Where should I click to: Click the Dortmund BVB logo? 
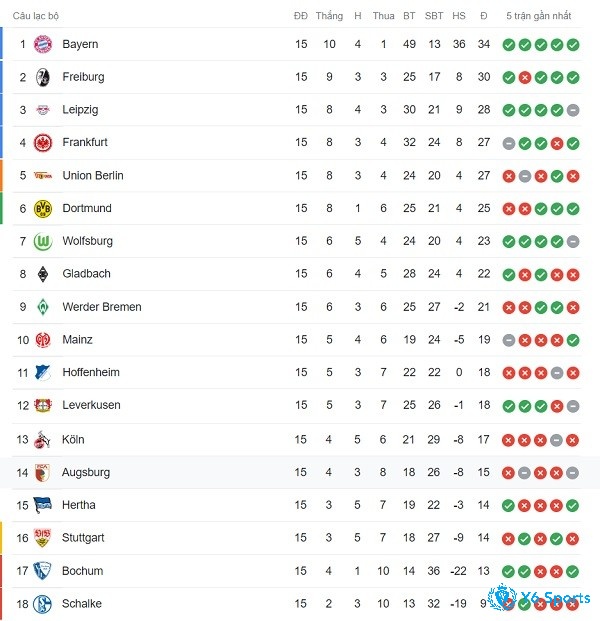tap(43, 208)
